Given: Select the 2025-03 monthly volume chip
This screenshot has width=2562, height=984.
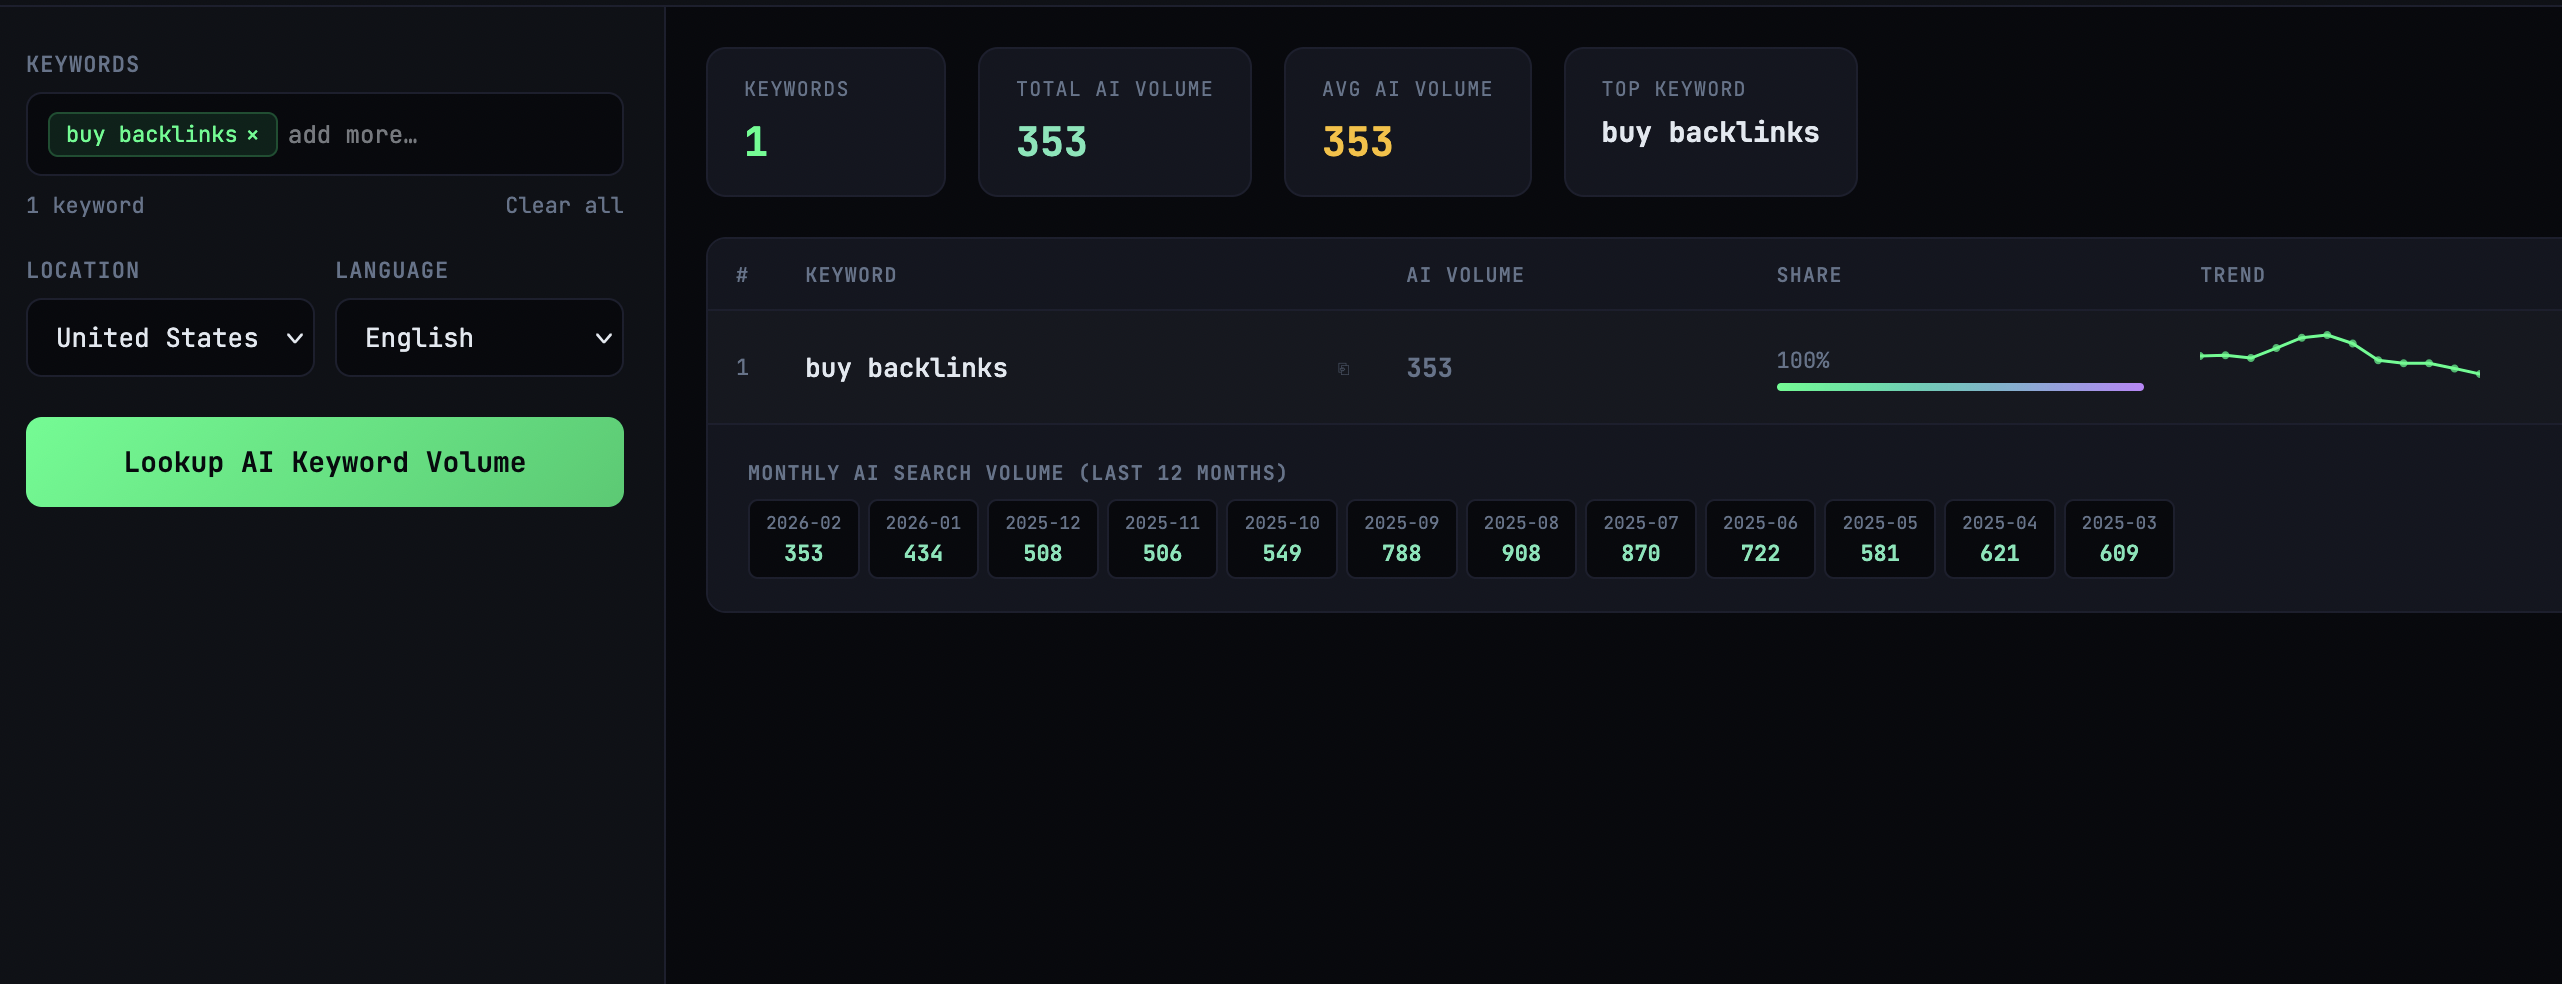Looking at the screenshot, I should [2118, 539].
